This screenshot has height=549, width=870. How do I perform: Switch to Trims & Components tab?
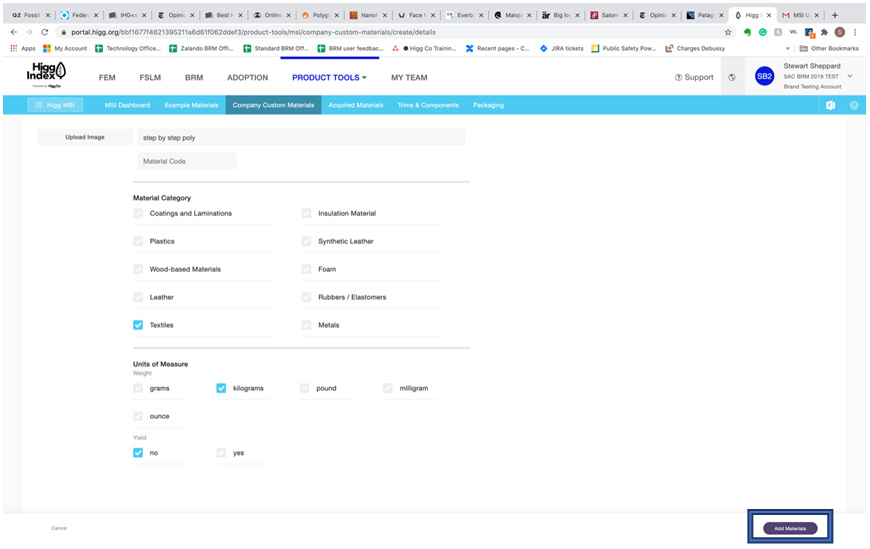click(428, 105)
